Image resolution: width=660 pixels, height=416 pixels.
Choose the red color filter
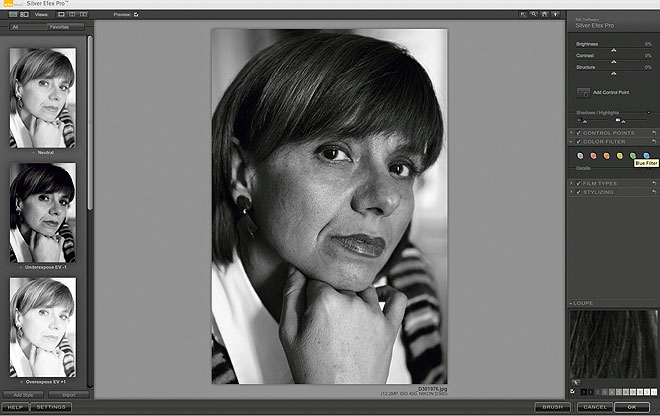(593, 156)
